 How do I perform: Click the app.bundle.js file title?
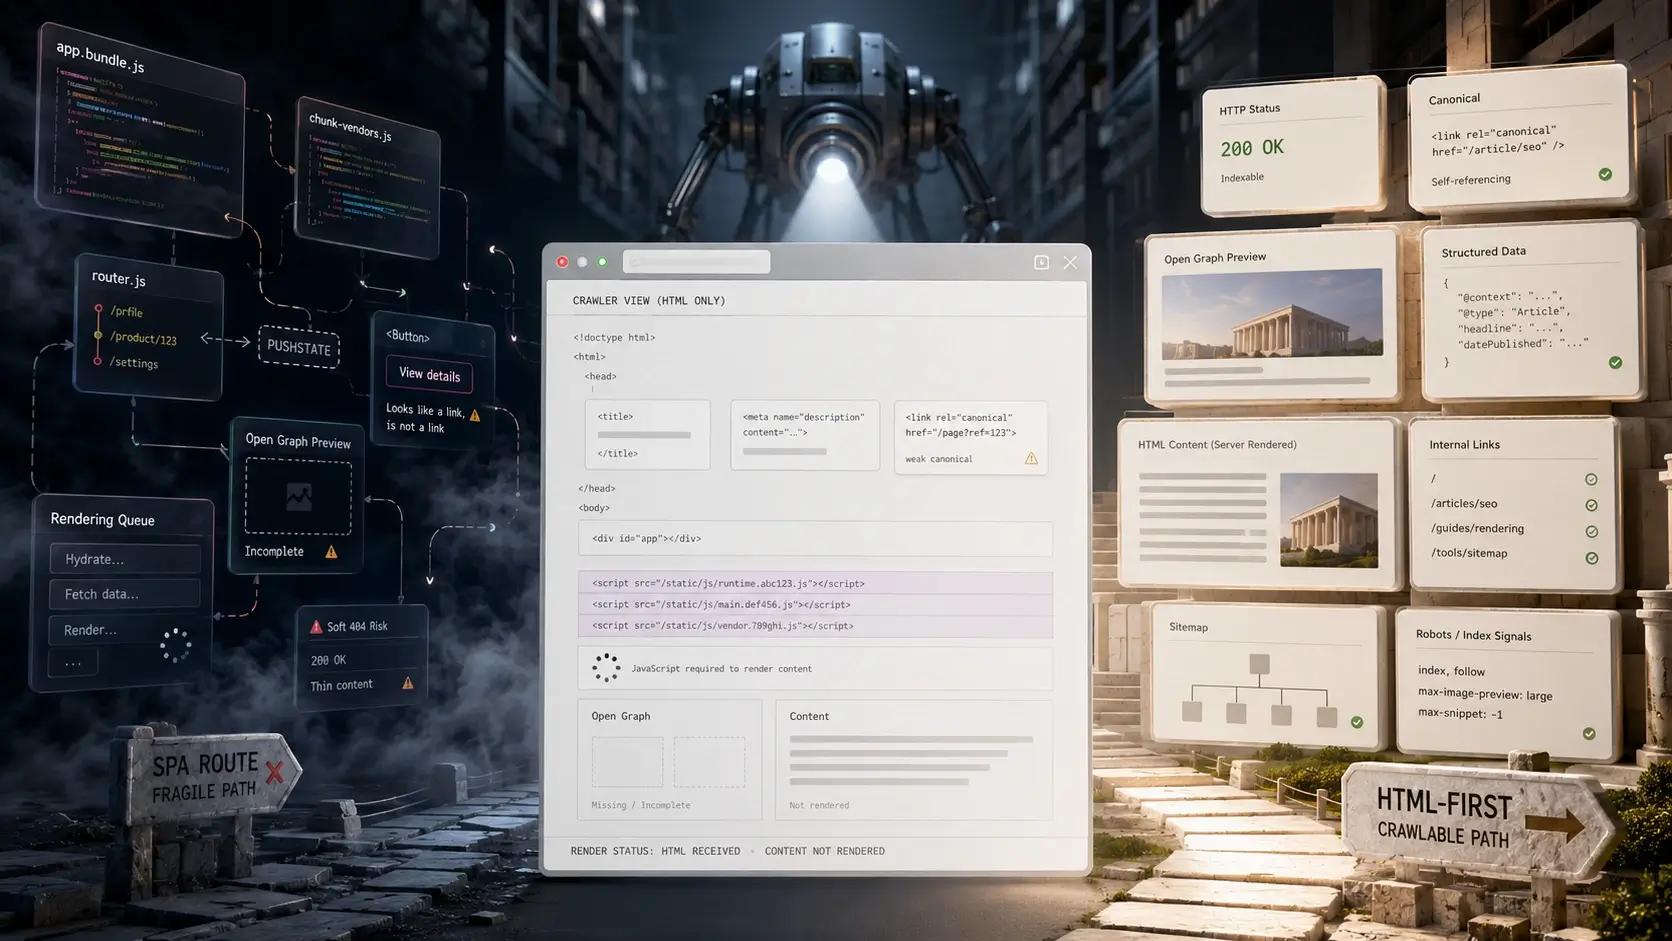pos(100,57)
